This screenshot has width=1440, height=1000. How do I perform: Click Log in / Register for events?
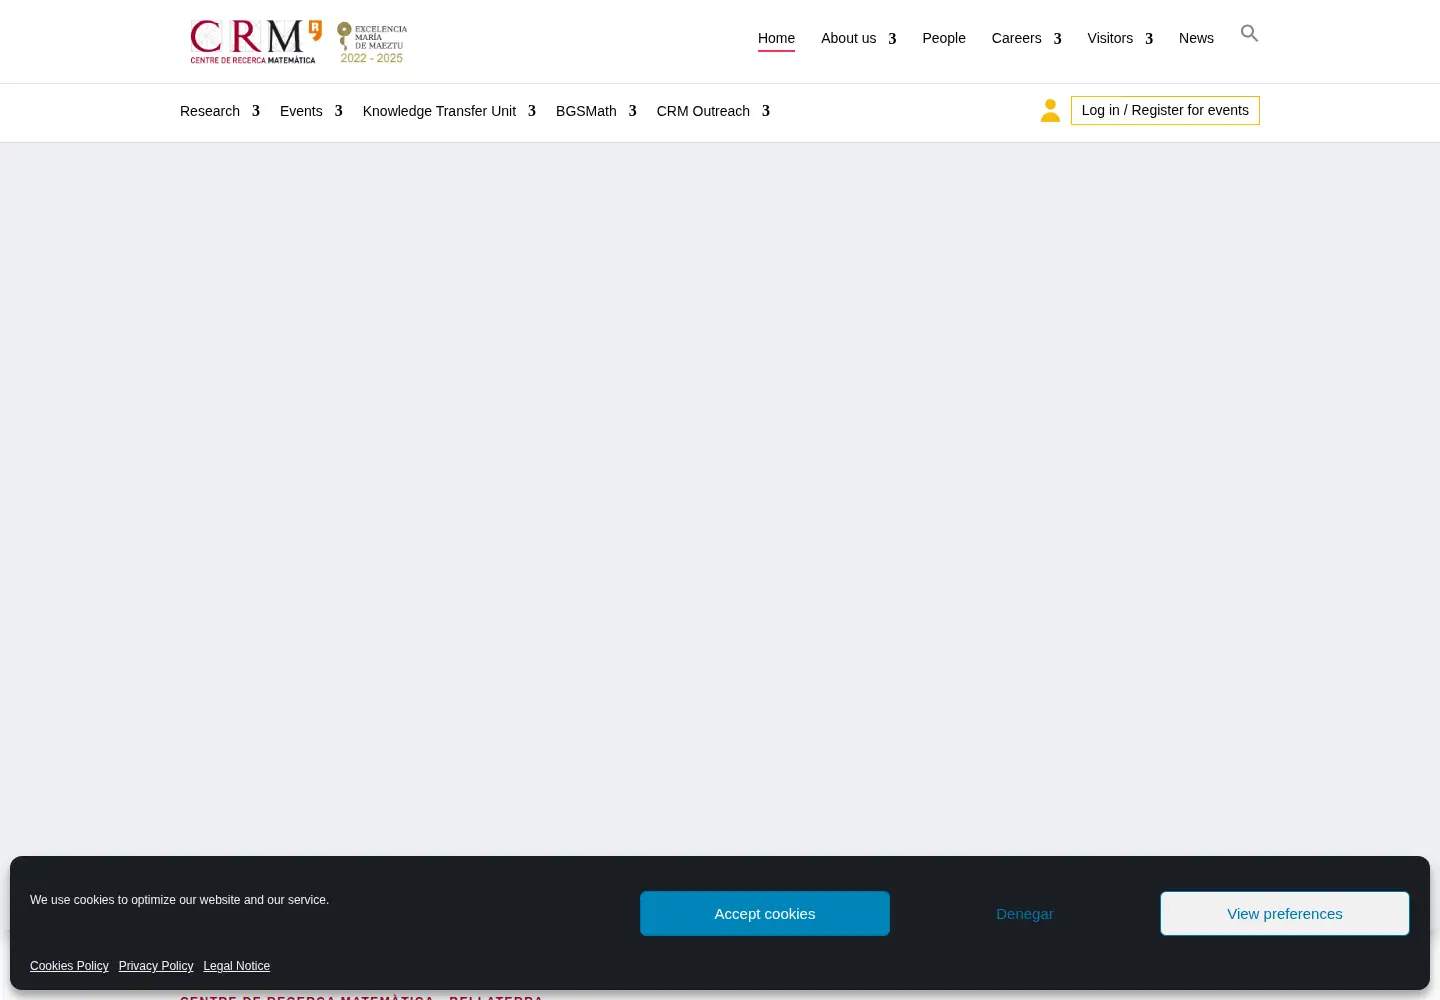click(1165, 110)
